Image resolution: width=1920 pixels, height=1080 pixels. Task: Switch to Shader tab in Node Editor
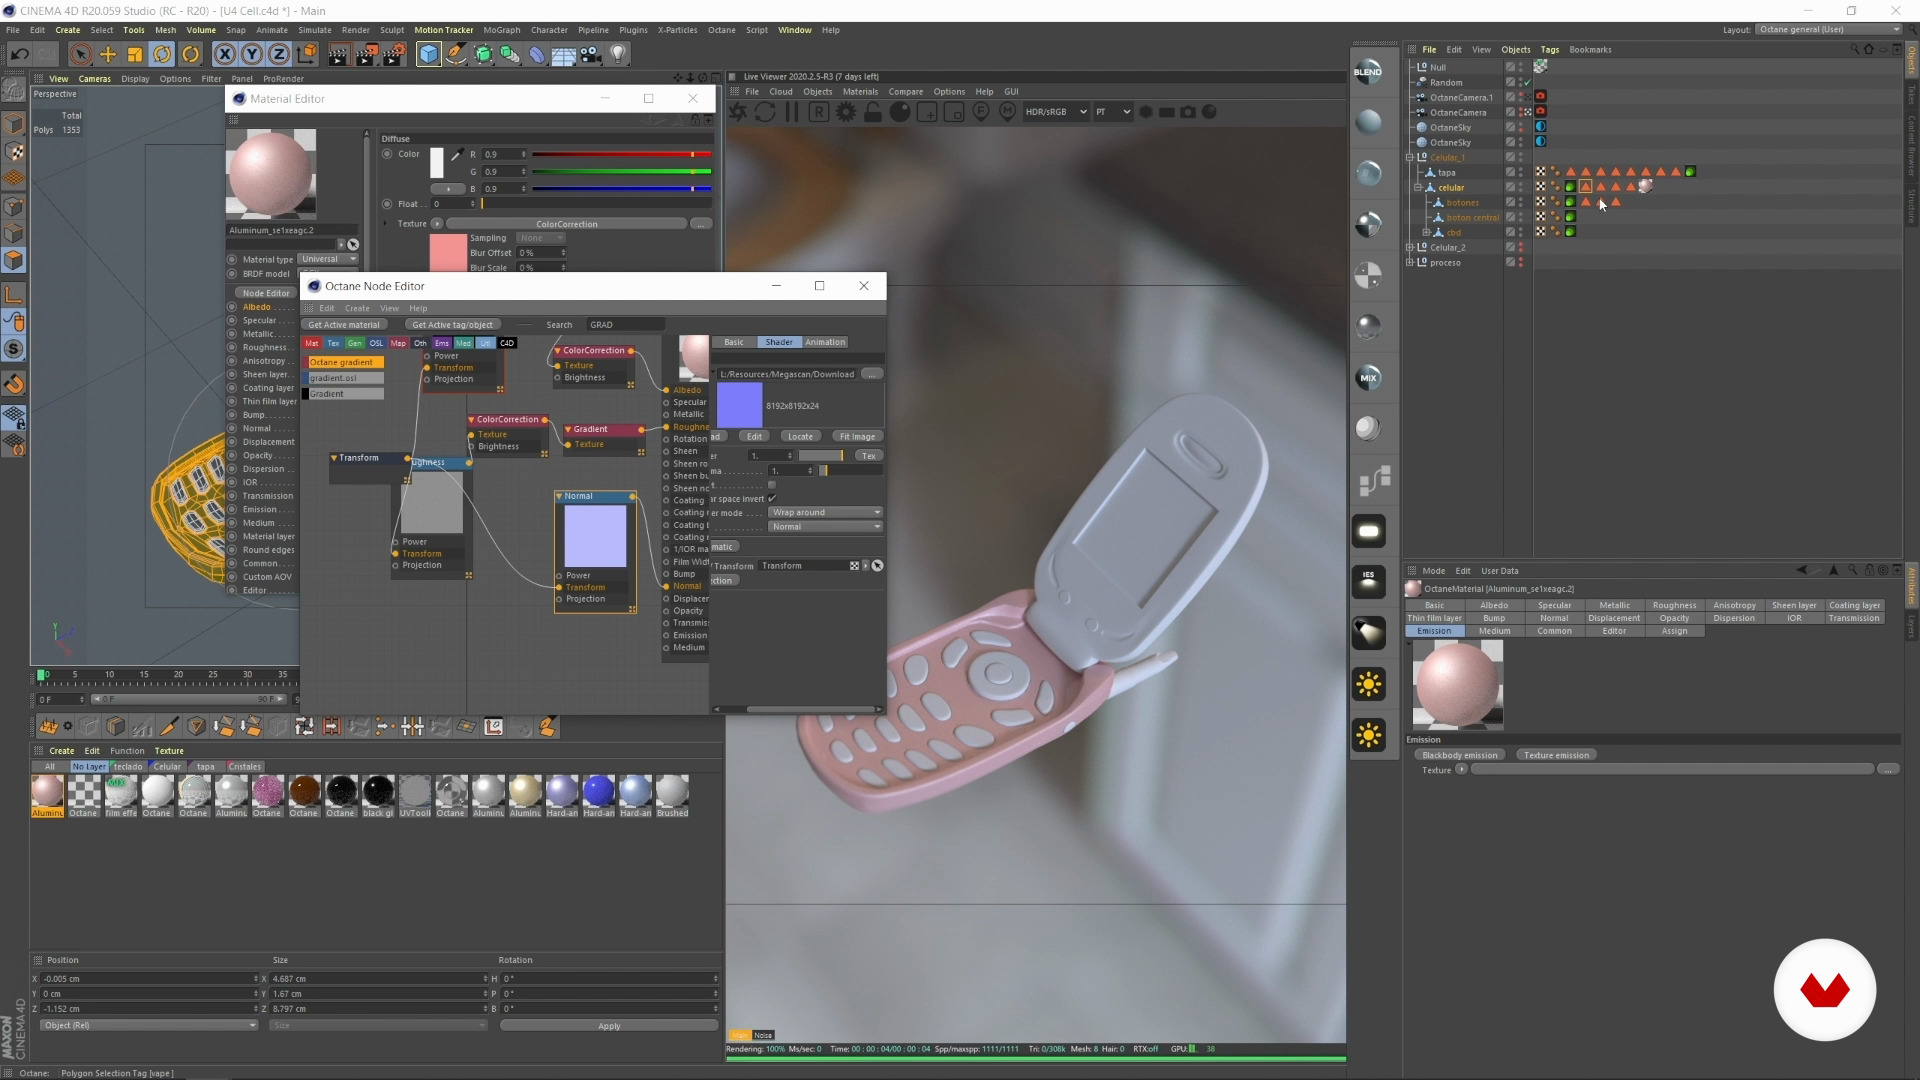[x=779, y=342]
